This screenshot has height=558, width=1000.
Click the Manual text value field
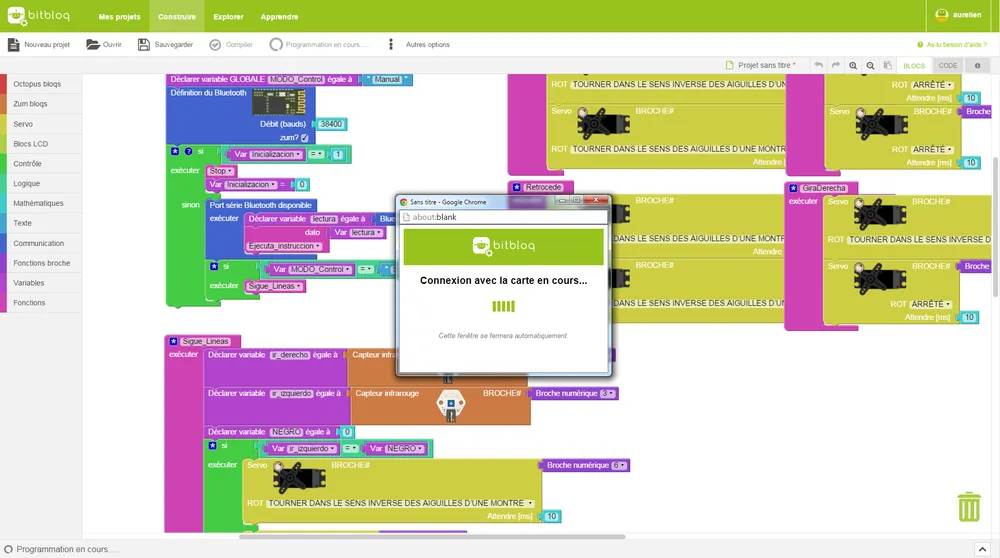[387, 80]
